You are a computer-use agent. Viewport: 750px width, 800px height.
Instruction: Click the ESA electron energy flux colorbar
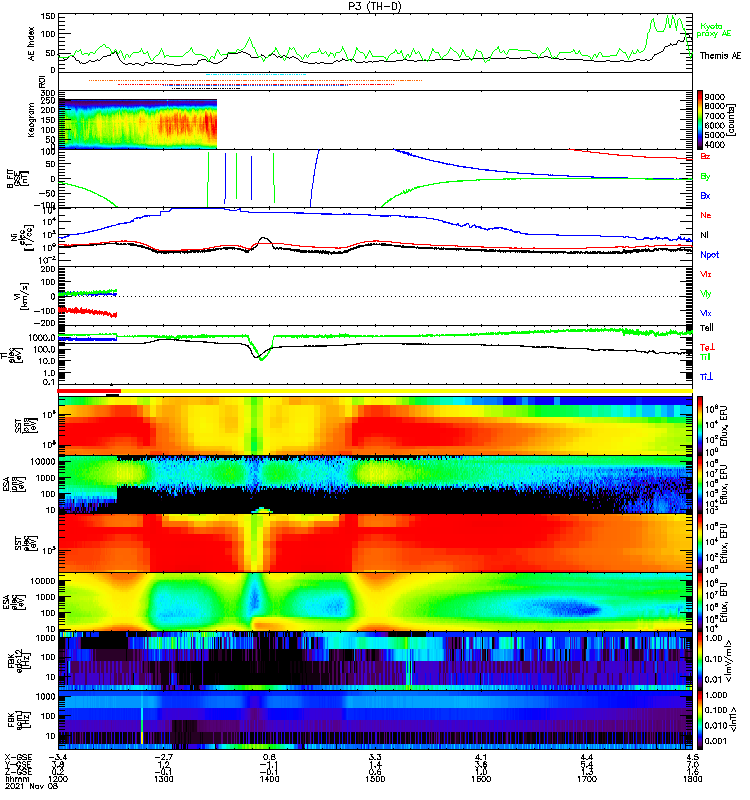coord(700,602)
